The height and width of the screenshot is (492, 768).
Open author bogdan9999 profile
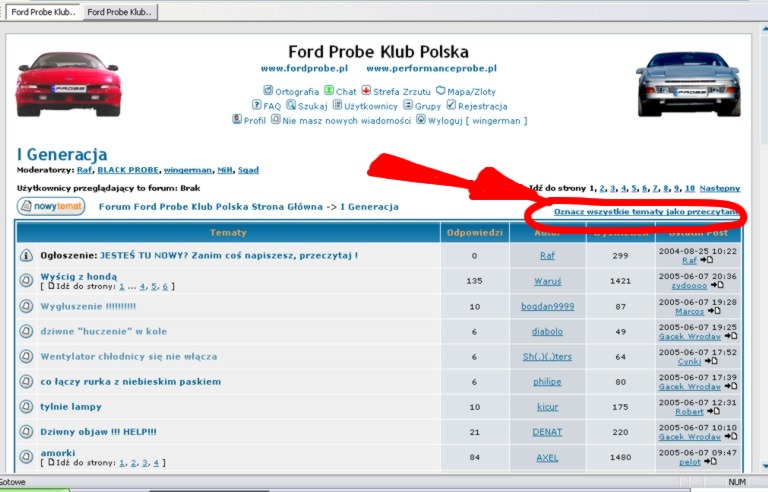(547, 306)
